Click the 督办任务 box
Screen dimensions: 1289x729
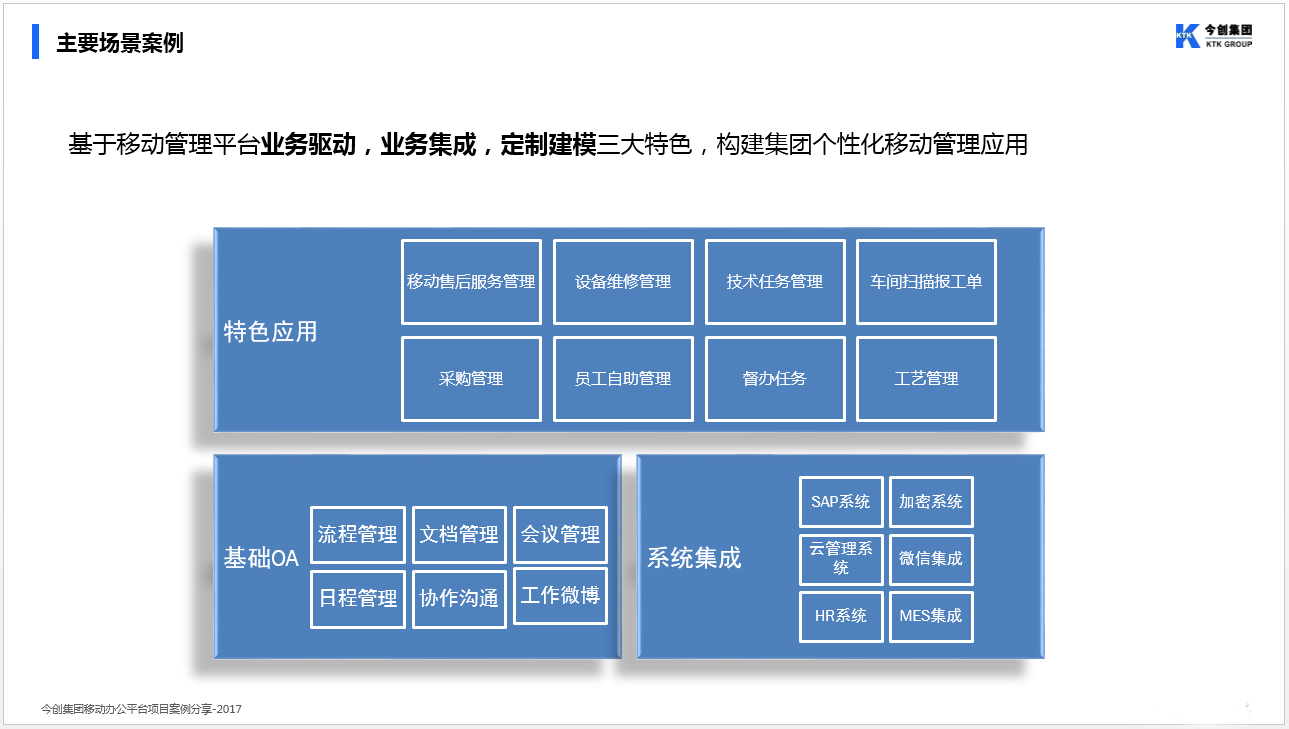point(775,379)
